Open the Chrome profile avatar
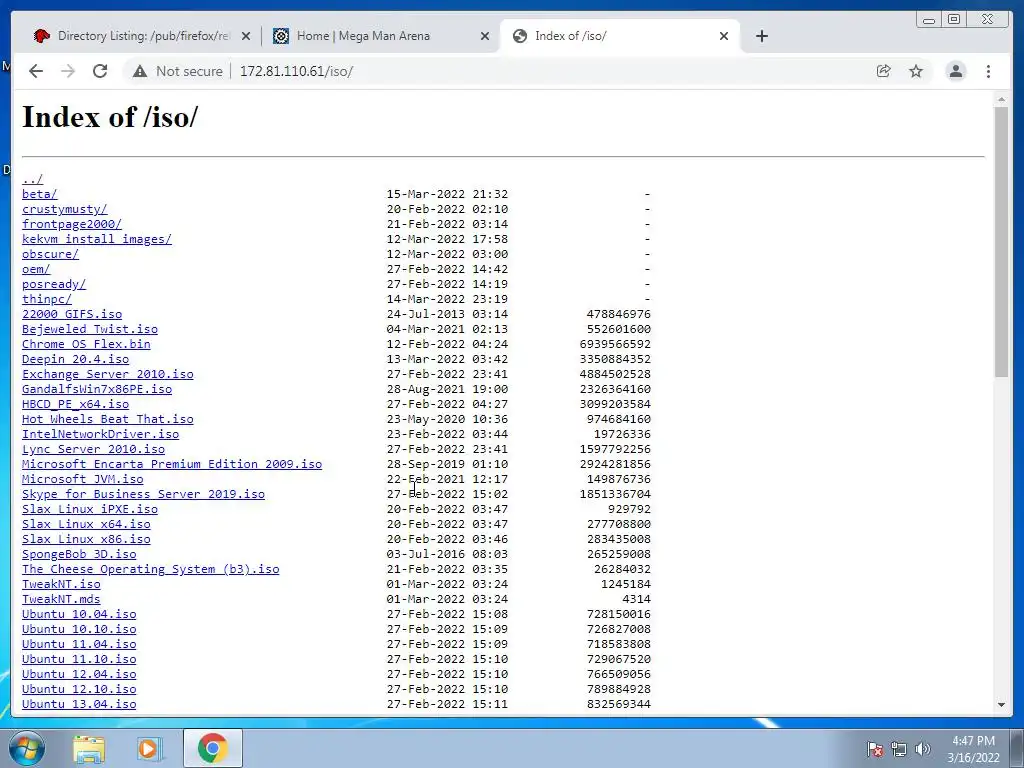Viewport: 1024px width, 768px height. click(x=955, y=71)
